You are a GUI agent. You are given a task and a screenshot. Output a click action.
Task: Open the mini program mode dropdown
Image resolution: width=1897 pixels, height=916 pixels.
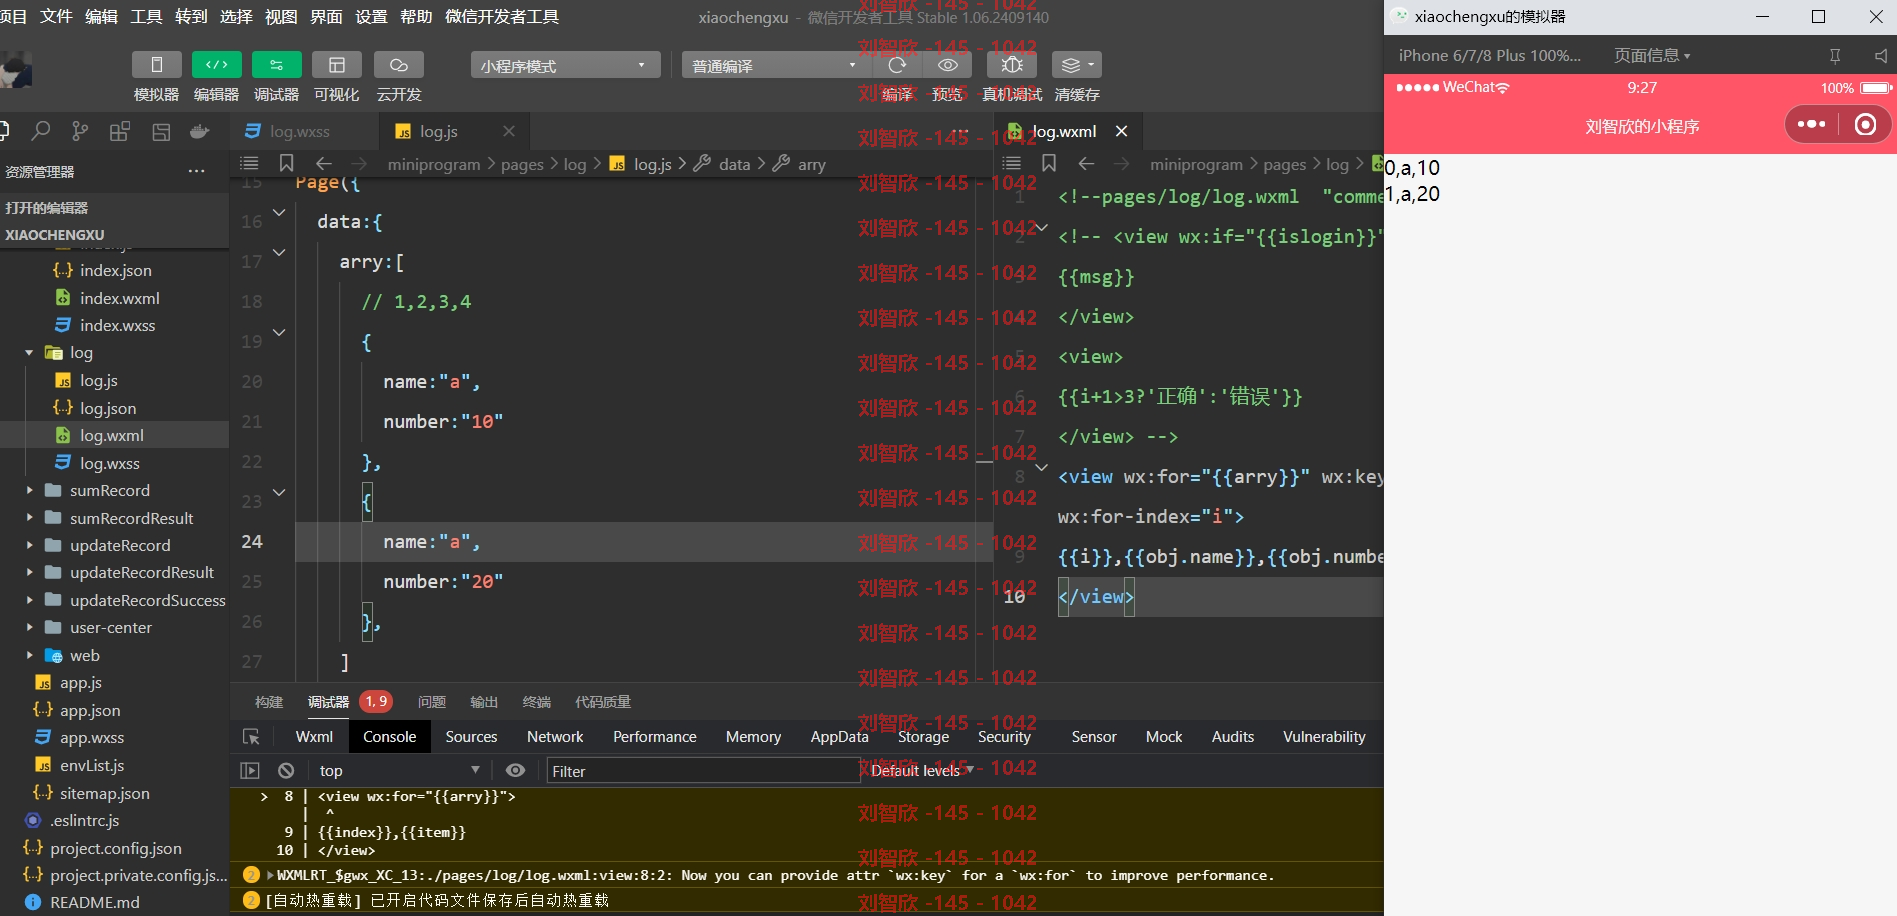[565, 65]
